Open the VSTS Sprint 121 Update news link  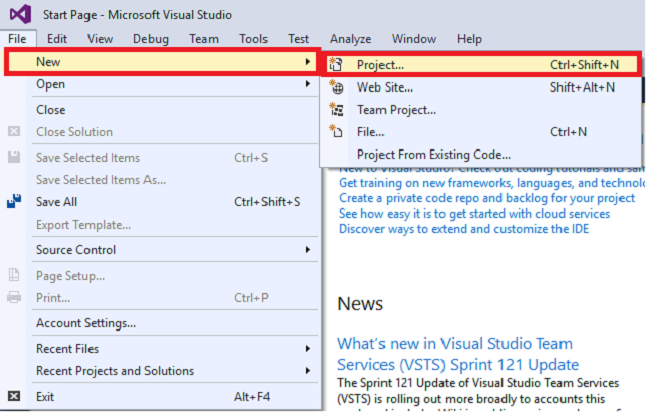[x=458, y=354]
